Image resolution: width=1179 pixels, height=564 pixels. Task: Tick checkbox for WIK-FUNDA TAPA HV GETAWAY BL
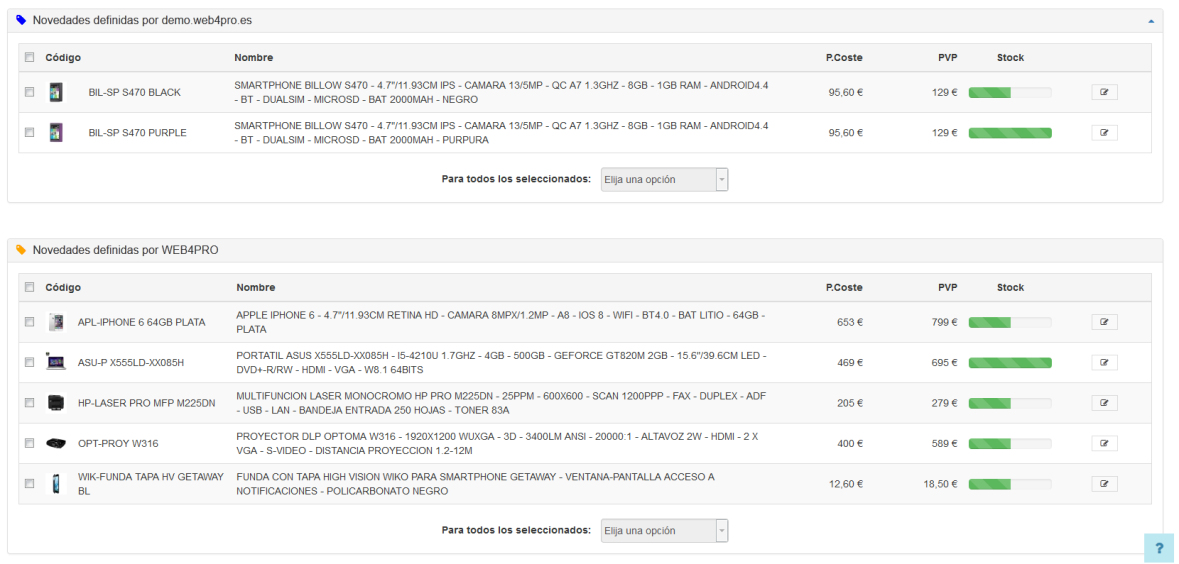click(29, 484)
